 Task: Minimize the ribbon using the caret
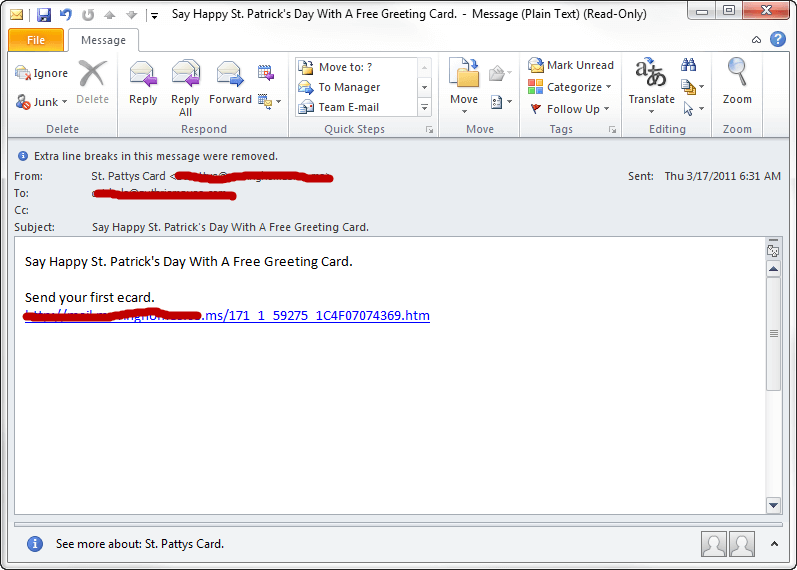756,40
